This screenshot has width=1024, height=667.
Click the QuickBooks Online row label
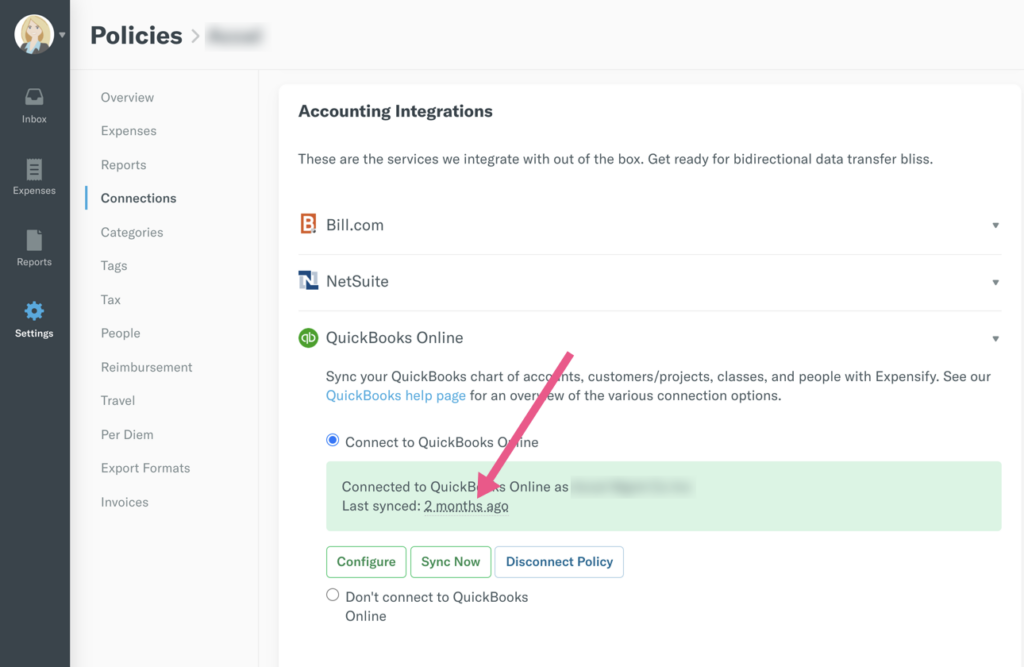(394, 338)
